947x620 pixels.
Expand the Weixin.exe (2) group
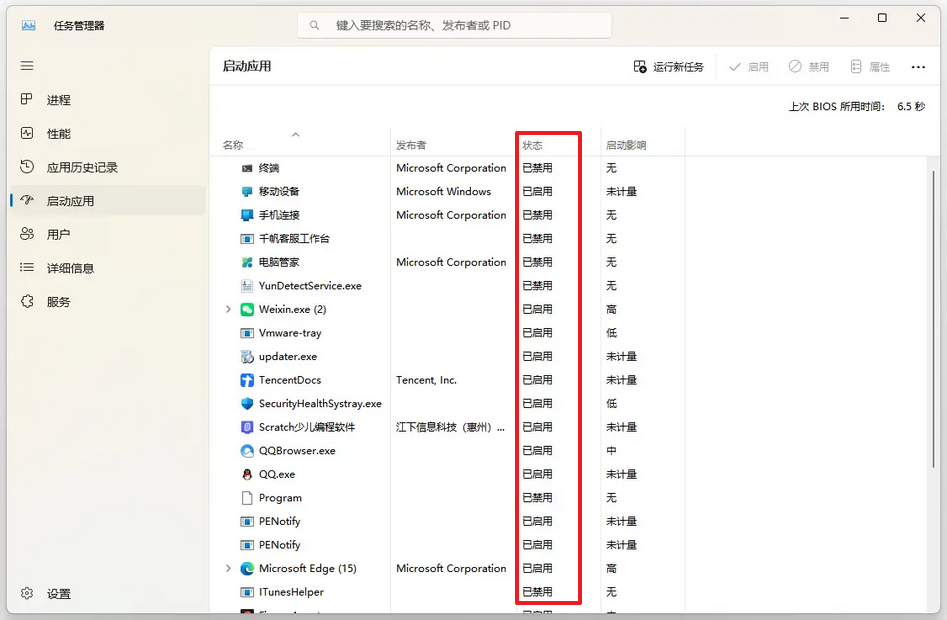[x=228, y=309]
